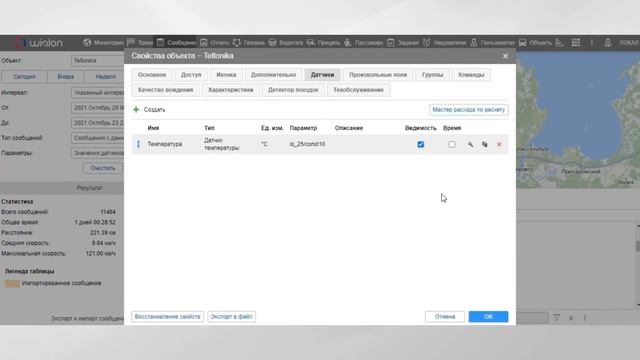Open the Параметры dropdown
The image size is (640, 360).
(x=98, y=153)
